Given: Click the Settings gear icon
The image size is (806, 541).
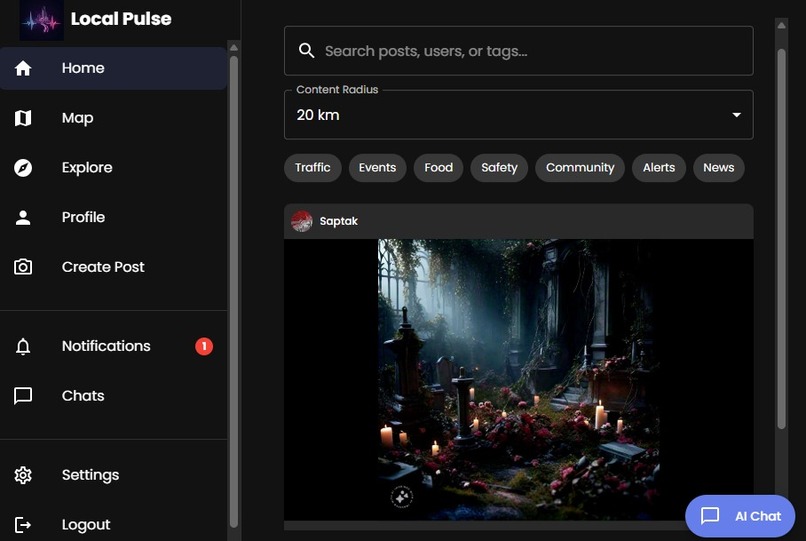Looking at the screenshot, I should [x=23, y=475].
